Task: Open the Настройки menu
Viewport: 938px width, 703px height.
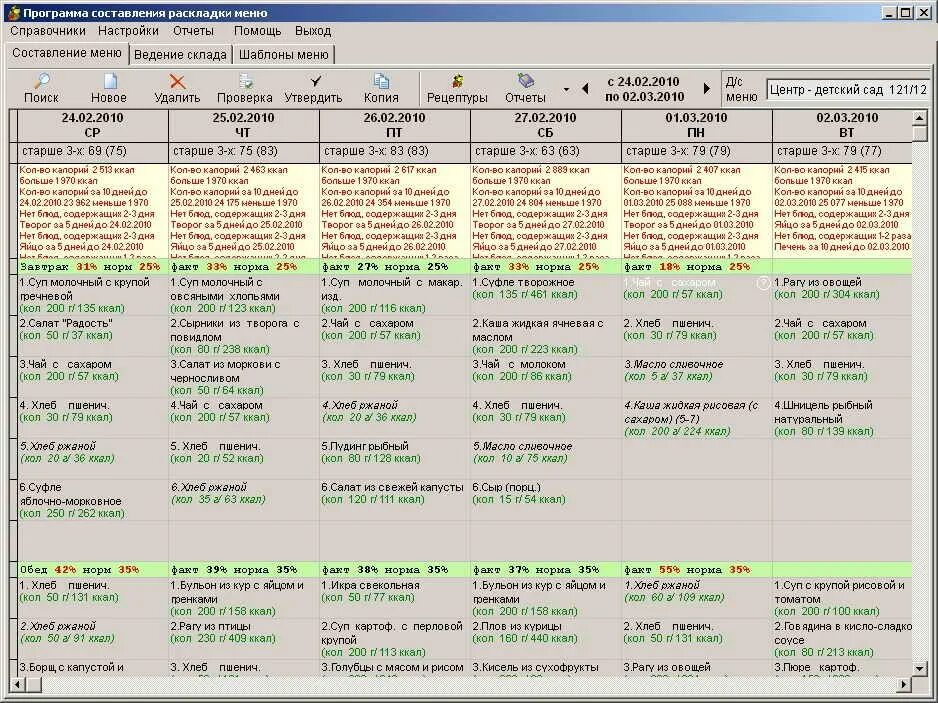Action: (x=128, y=31)
